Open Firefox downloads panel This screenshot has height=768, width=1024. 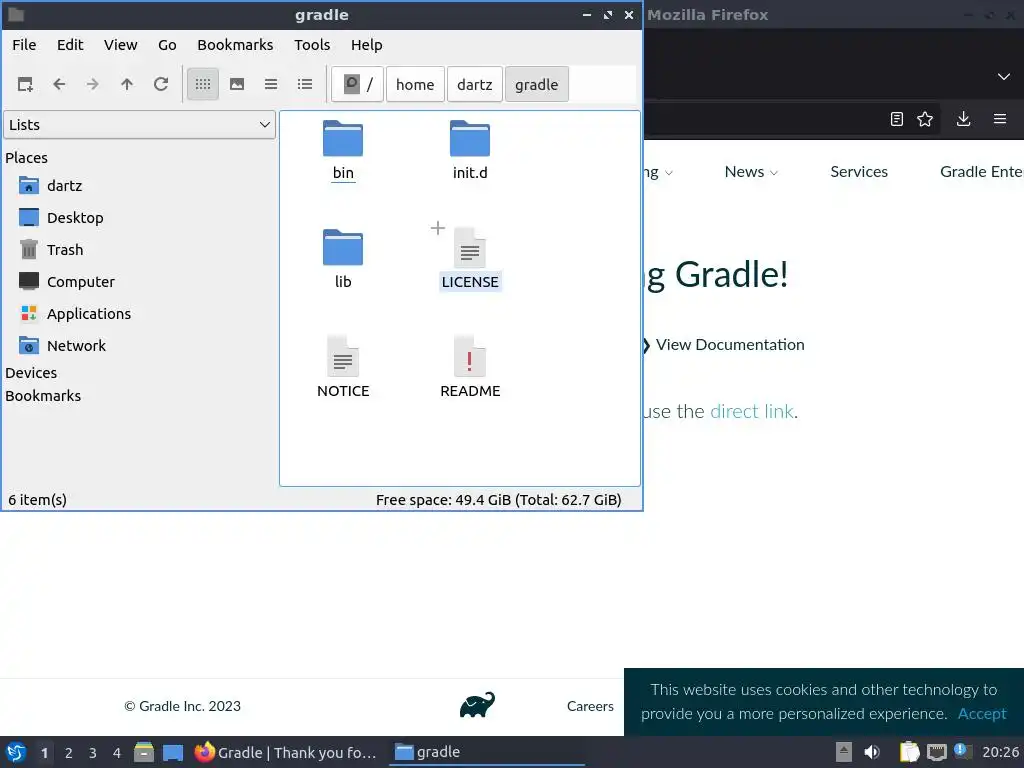[963, 119]
